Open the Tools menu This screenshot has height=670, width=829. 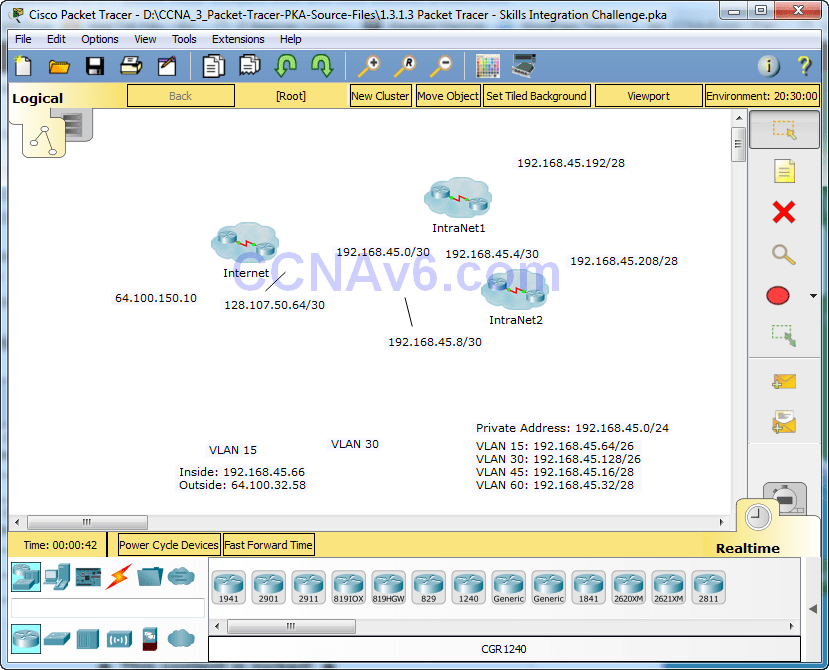coord(184,39)
